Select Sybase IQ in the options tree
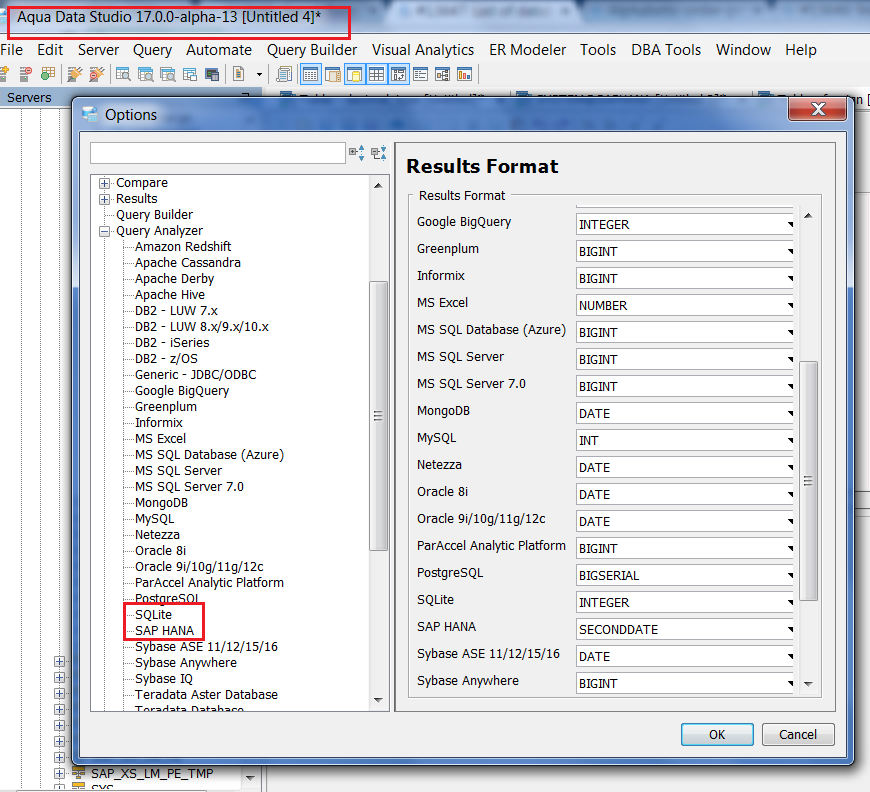The height and width of the screenshot is (792, 870). tap(164, 679)
